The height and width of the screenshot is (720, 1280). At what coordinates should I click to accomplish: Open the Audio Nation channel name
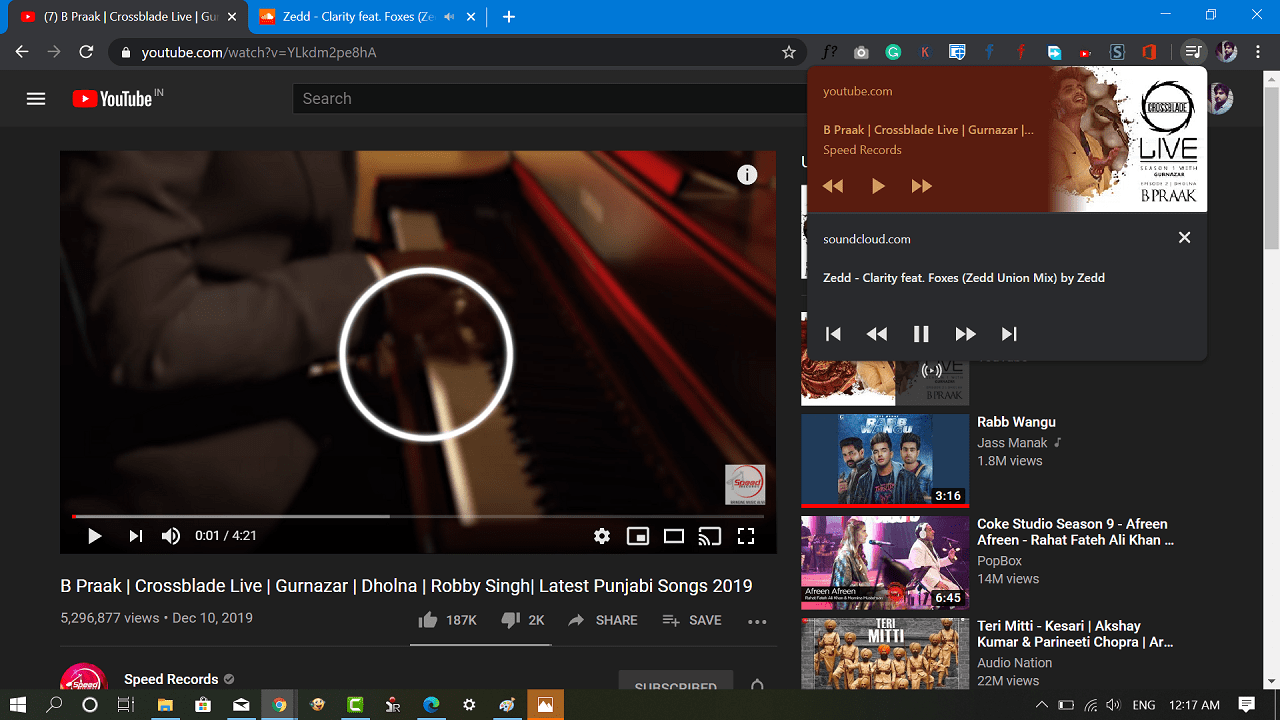(1014, 663)
